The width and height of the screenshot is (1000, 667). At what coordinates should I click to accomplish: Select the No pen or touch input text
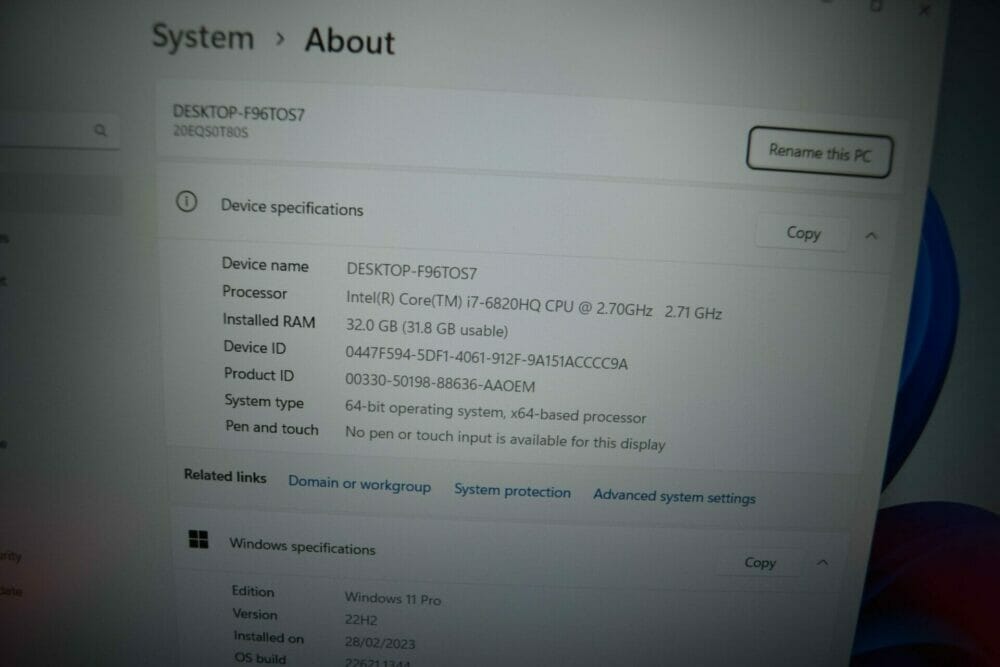tap(504, 438)
